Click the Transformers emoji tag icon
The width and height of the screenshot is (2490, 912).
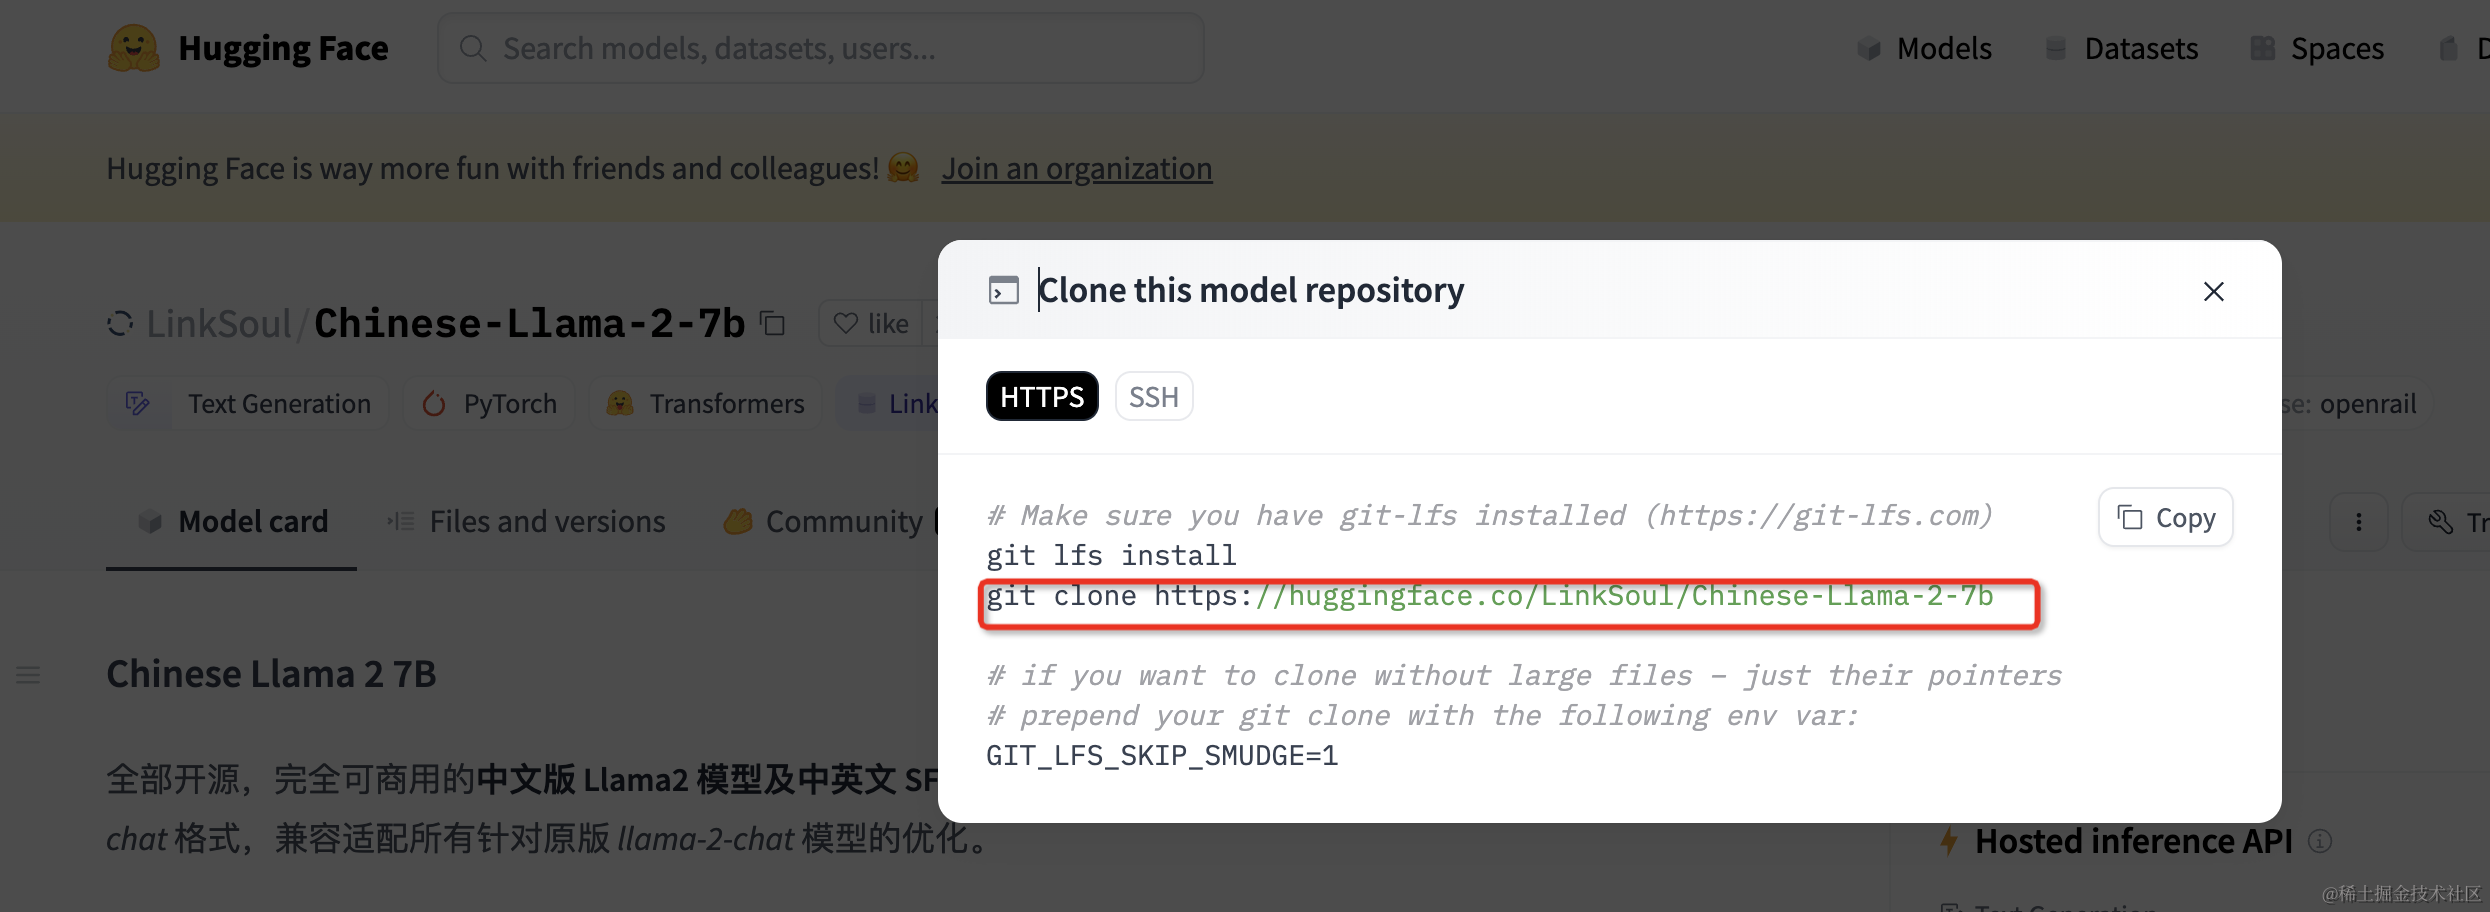(620, 403)
